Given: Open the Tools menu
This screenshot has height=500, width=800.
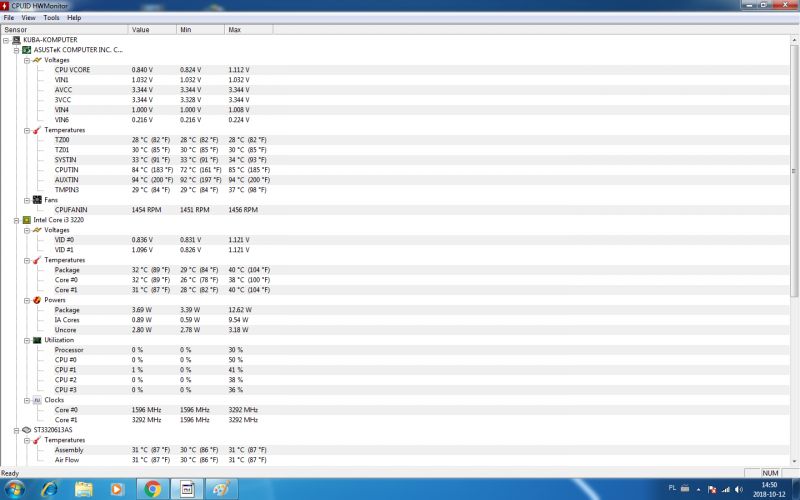Looking at the screenshot, I should point(51,17).
